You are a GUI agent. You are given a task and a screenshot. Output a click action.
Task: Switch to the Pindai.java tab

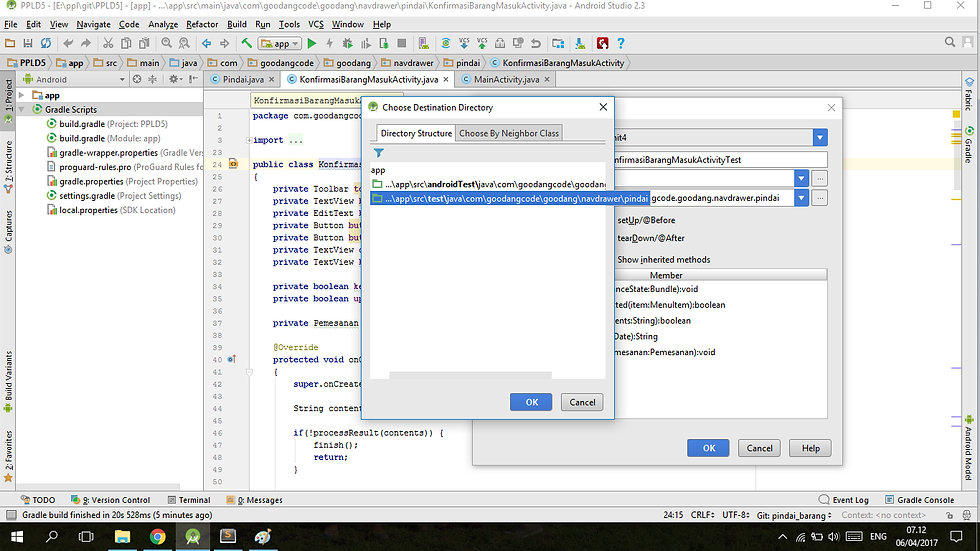(242, 79)
